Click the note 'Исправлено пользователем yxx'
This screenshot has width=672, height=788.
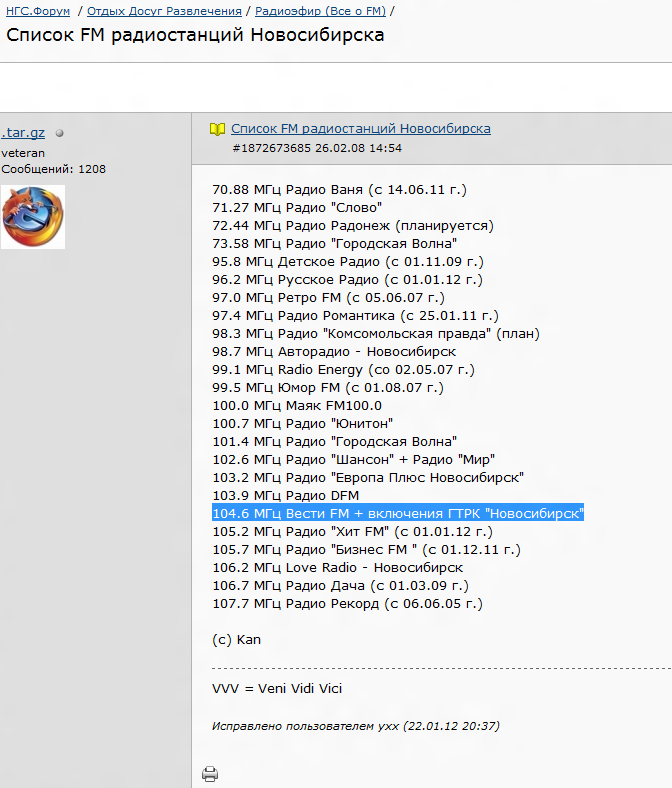click(x=356, y=726)
